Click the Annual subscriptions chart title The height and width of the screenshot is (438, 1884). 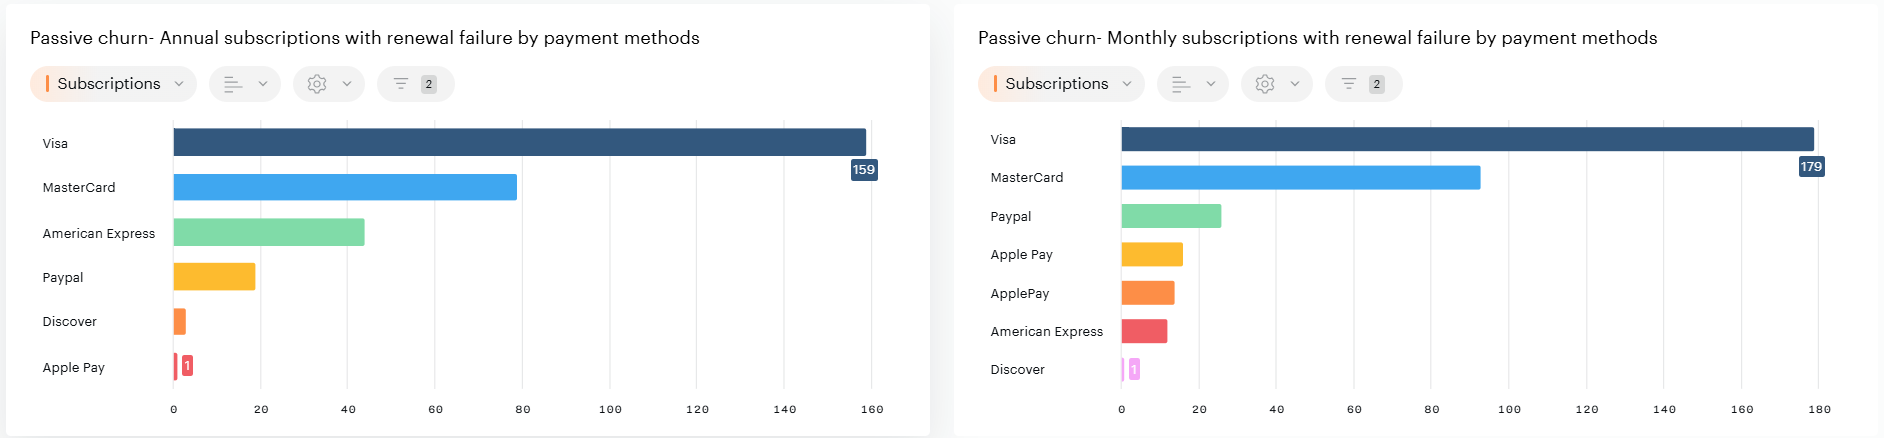click(364, 38)
